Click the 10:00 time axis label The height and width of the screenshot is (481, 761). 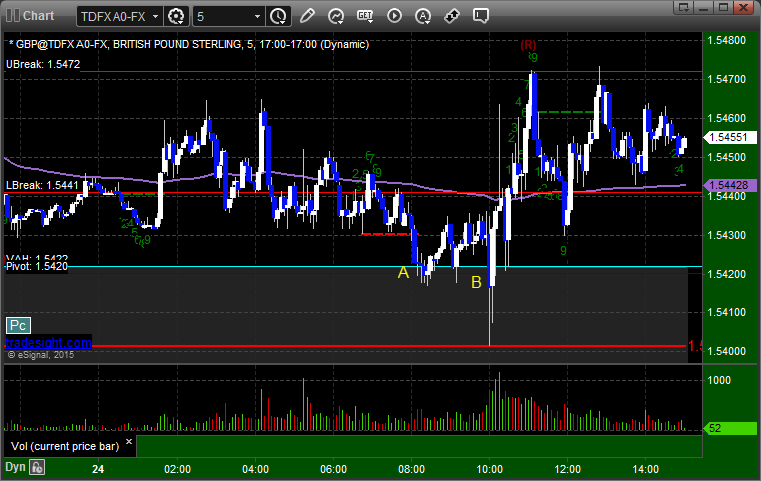tap(489, 469)
